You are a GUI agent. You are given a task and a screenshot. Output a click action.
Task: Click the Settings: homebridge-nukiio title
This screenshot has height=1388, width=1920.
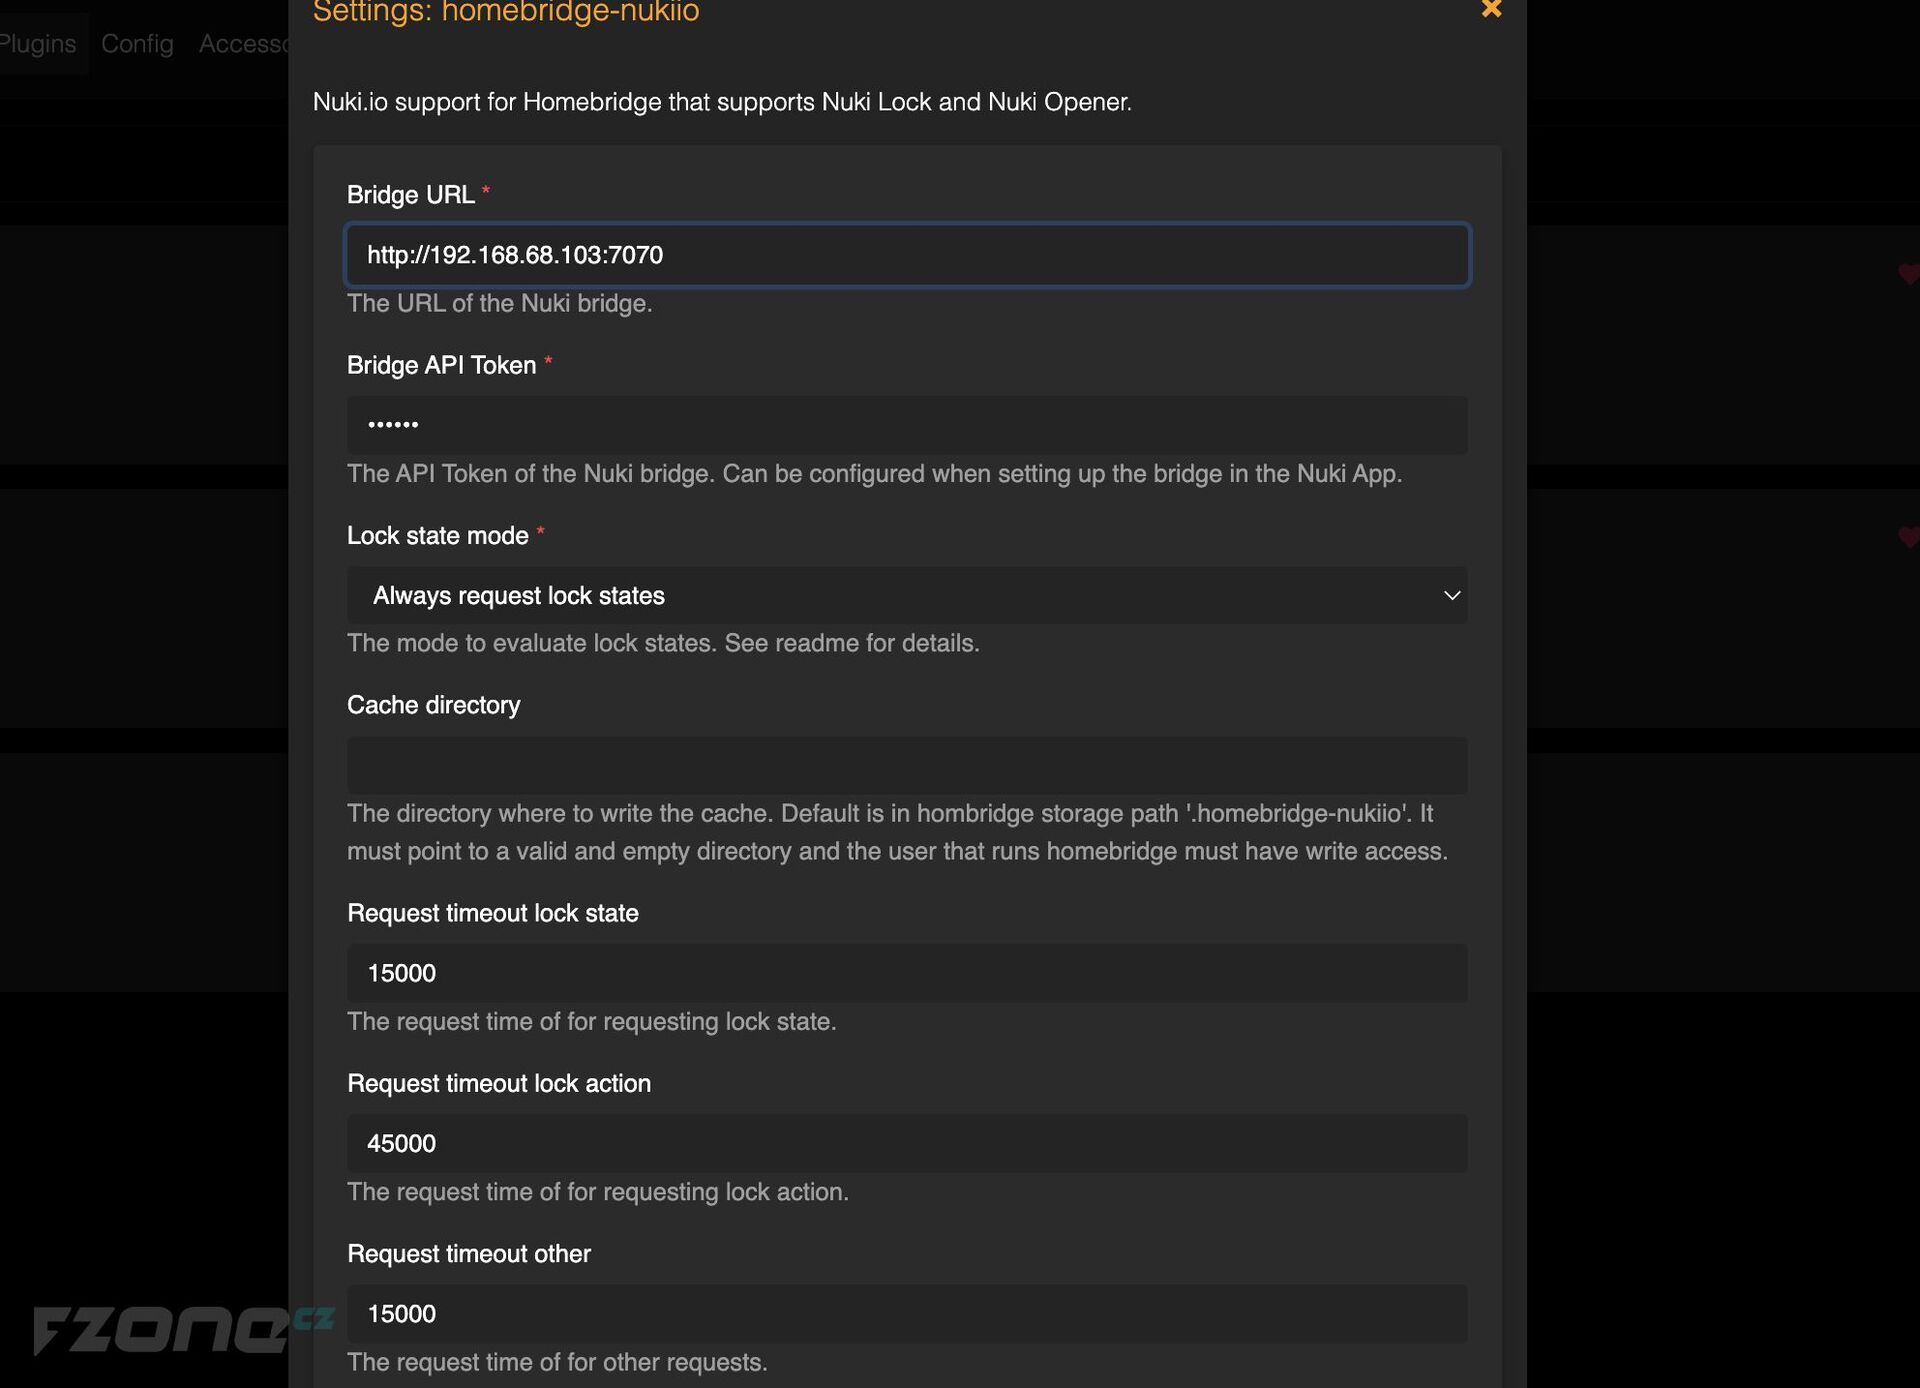click(x=506, y=12)
